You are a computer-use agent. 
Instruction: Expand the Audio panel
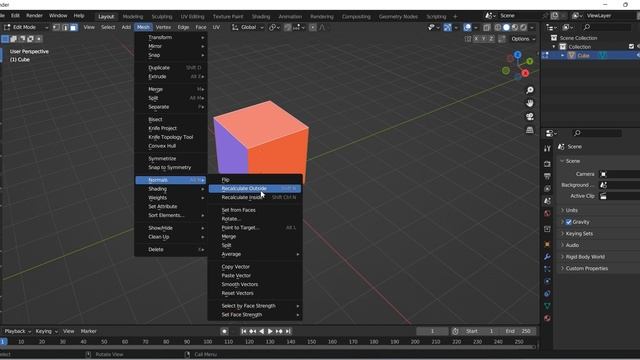572,245
